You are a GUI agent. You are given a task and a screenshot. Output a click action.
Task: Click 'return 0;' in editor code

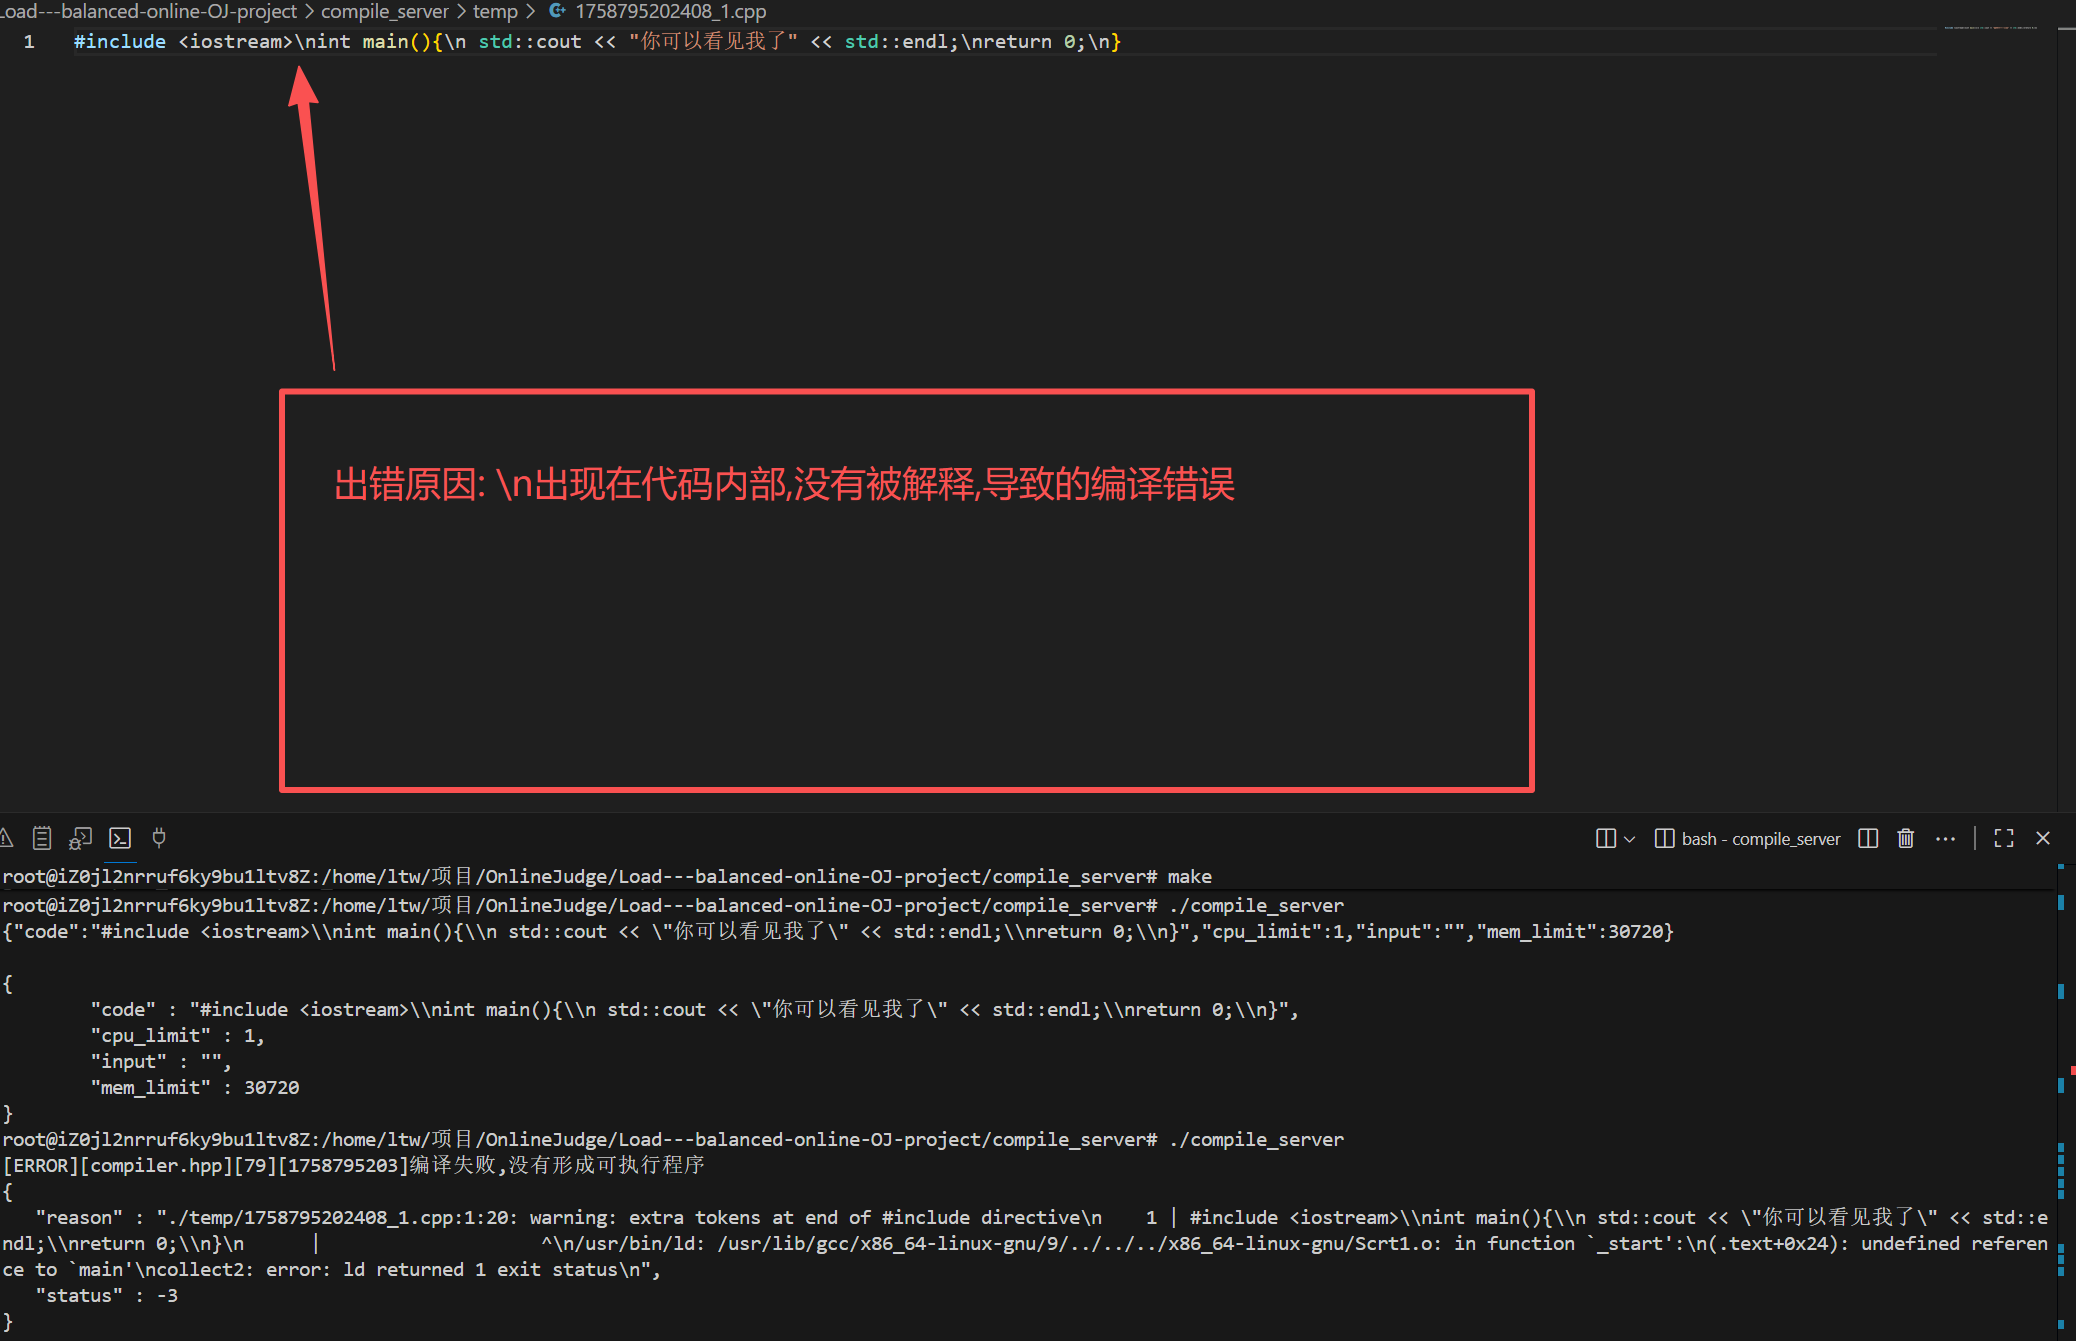pyautogui.click(x=1029, y=42)
